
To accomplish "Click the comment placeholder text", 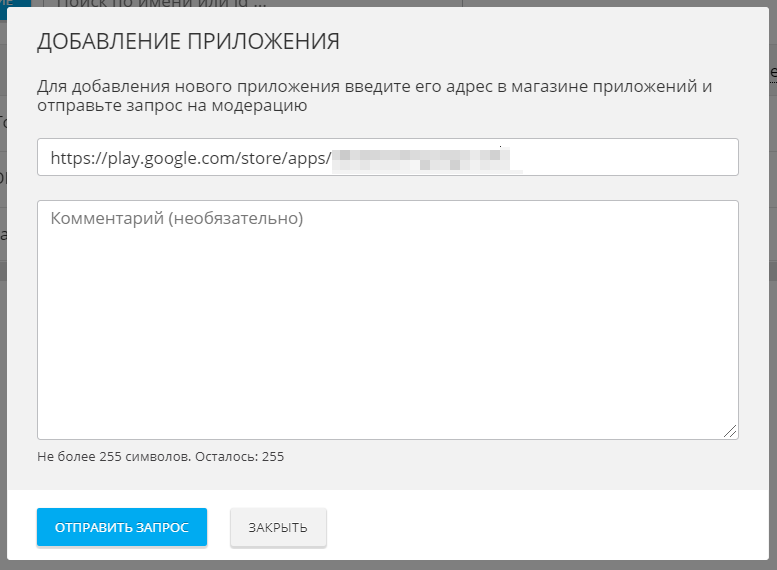I will (x=176, y=218).
